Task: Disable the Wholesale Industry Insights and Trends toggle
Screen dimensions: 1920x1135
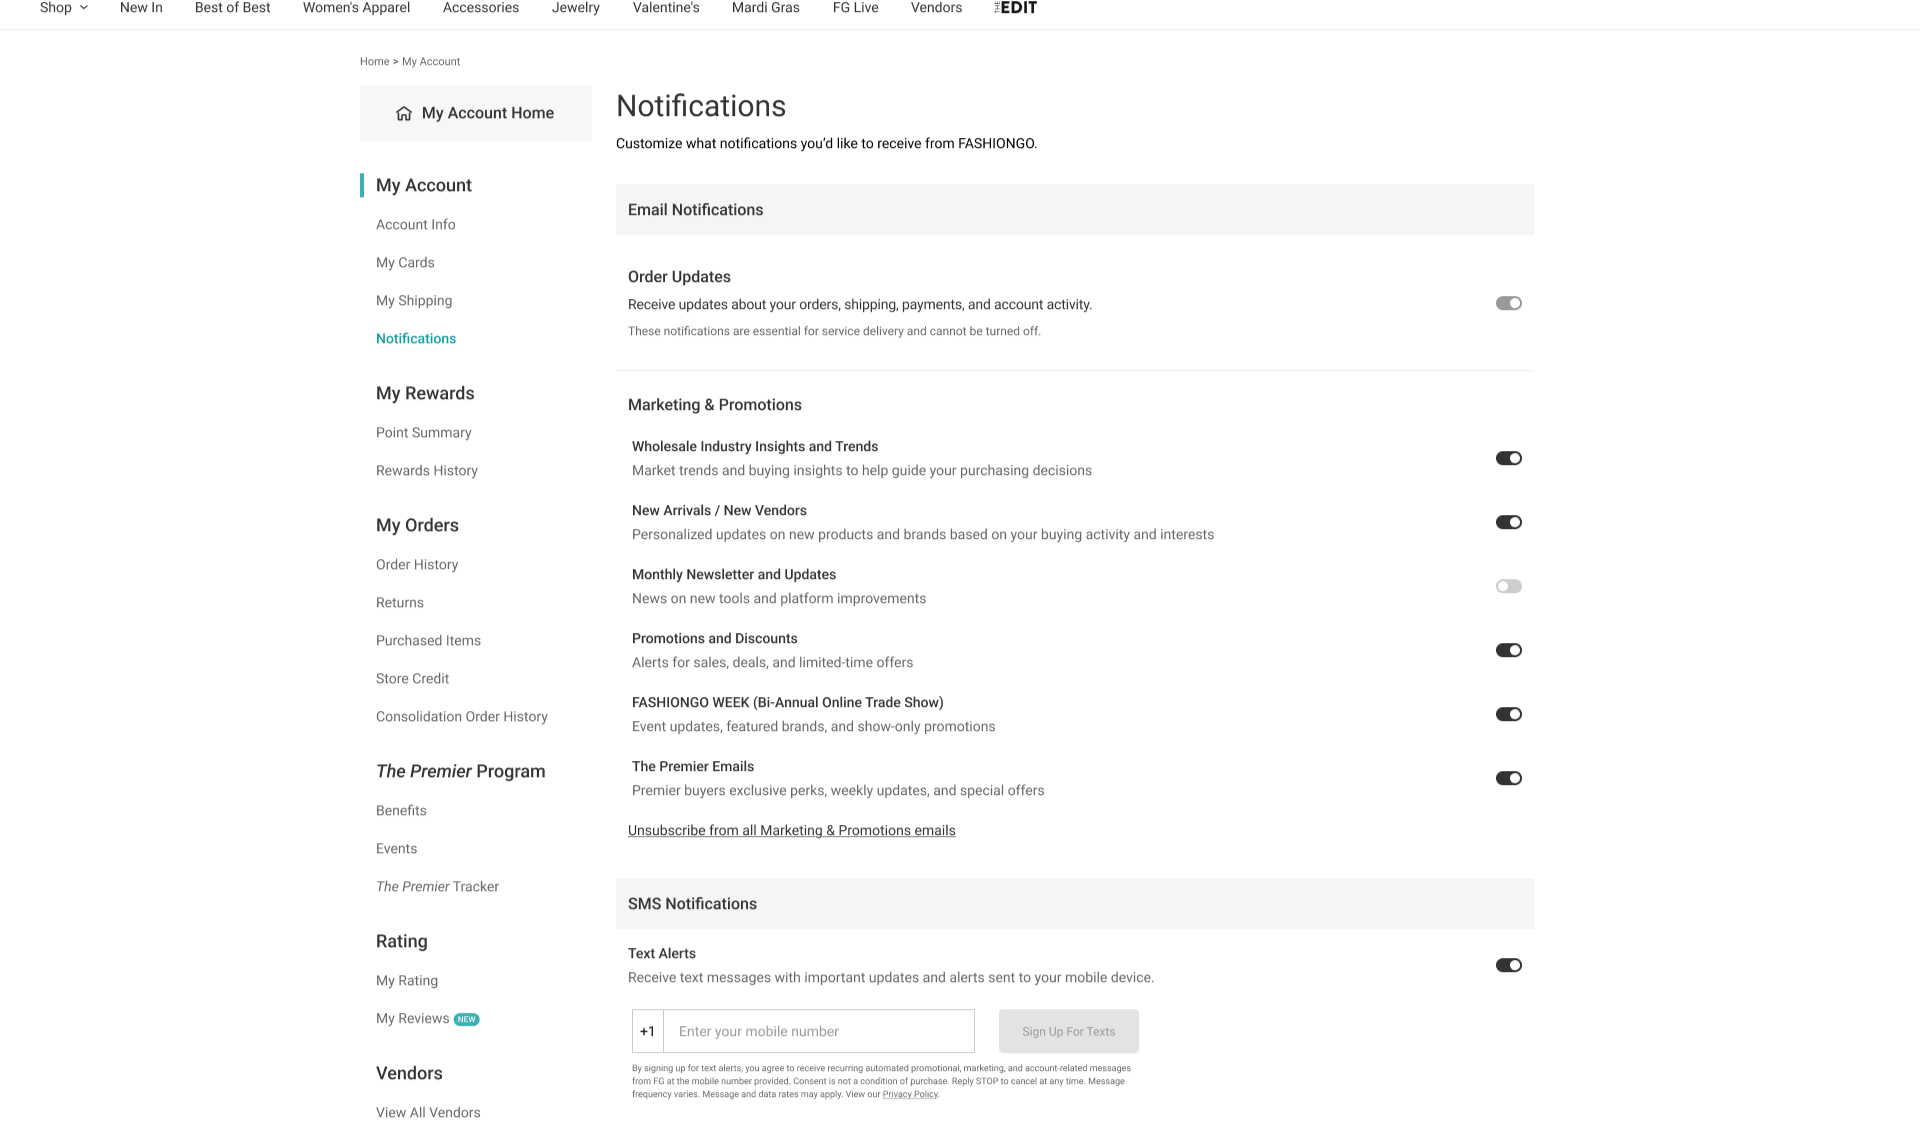Action: coord(1508,458)
